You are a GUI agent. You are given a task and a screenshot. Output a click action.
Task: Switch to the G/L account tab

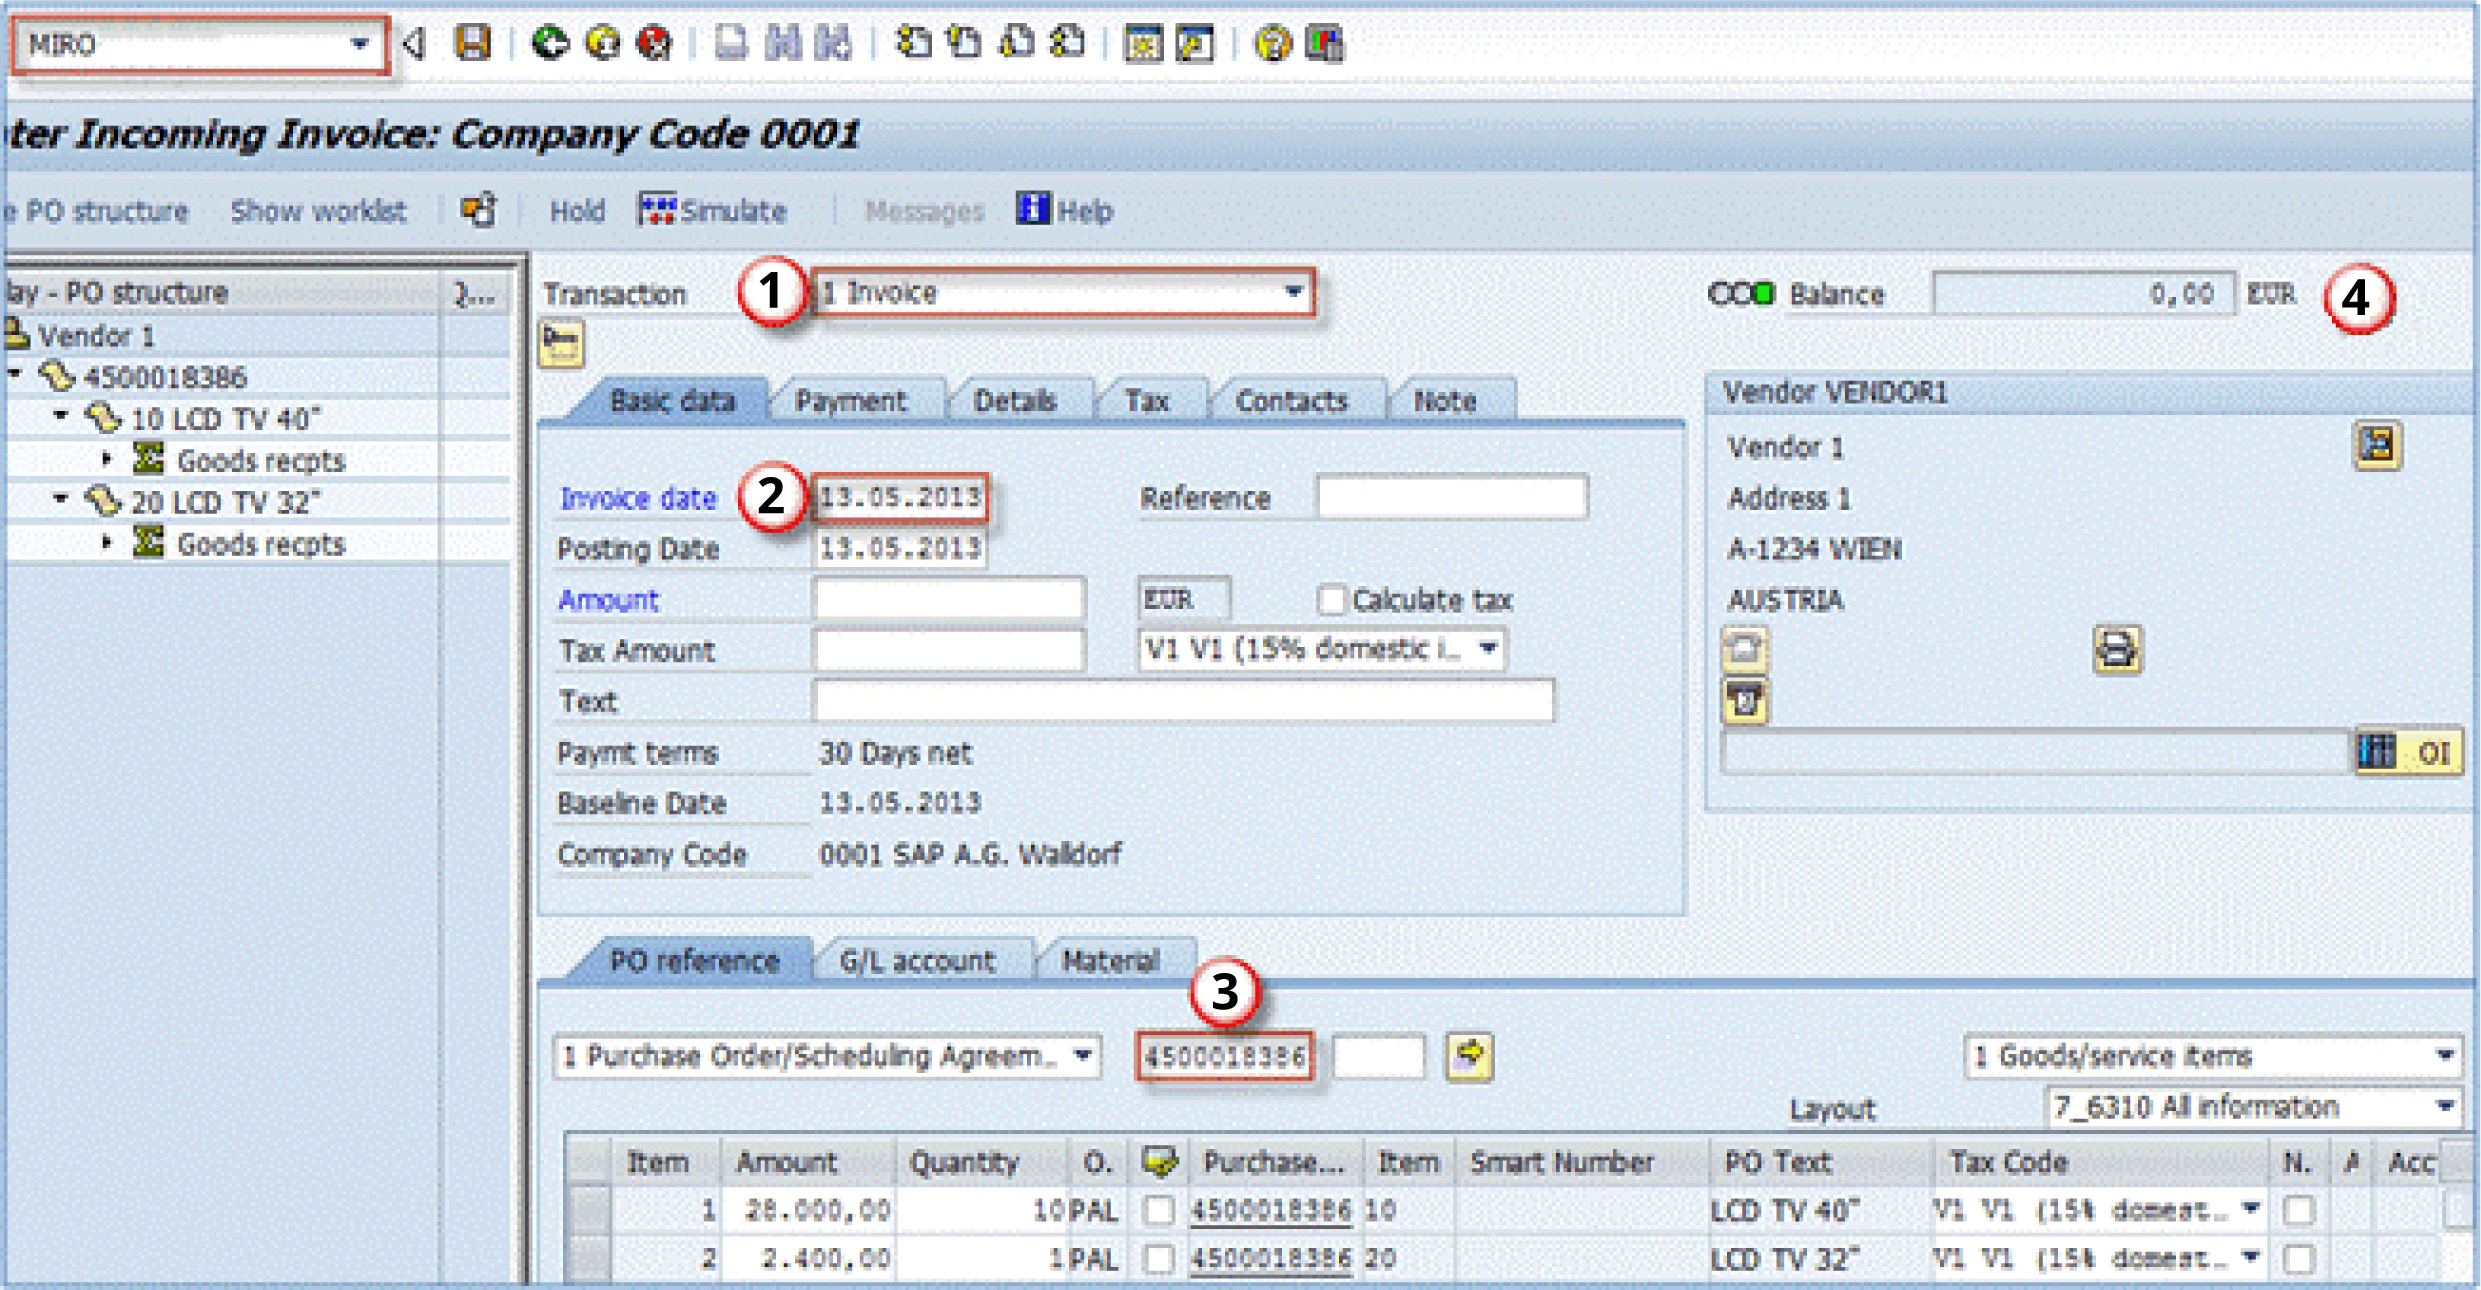pos(917,960)
